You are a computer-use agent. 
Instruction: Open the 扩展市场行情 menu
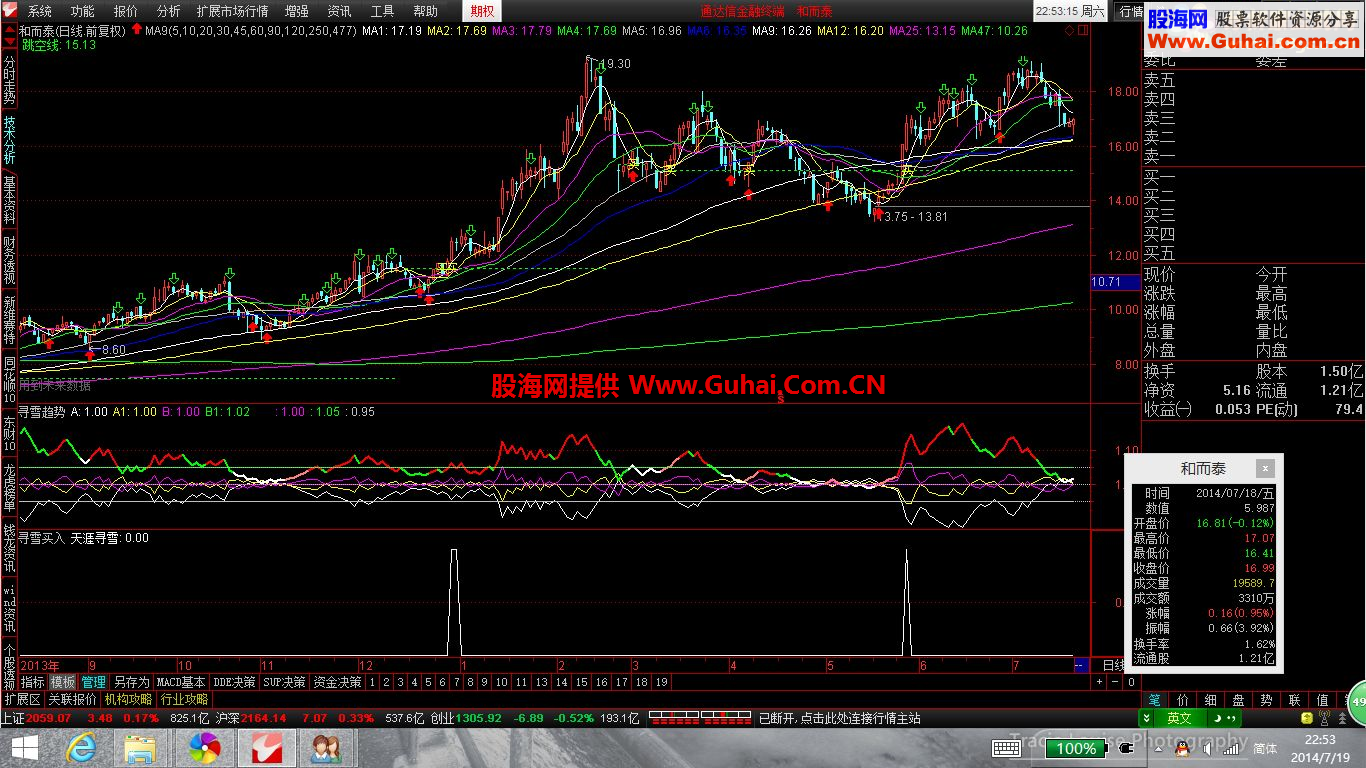(x=232, y=11)
